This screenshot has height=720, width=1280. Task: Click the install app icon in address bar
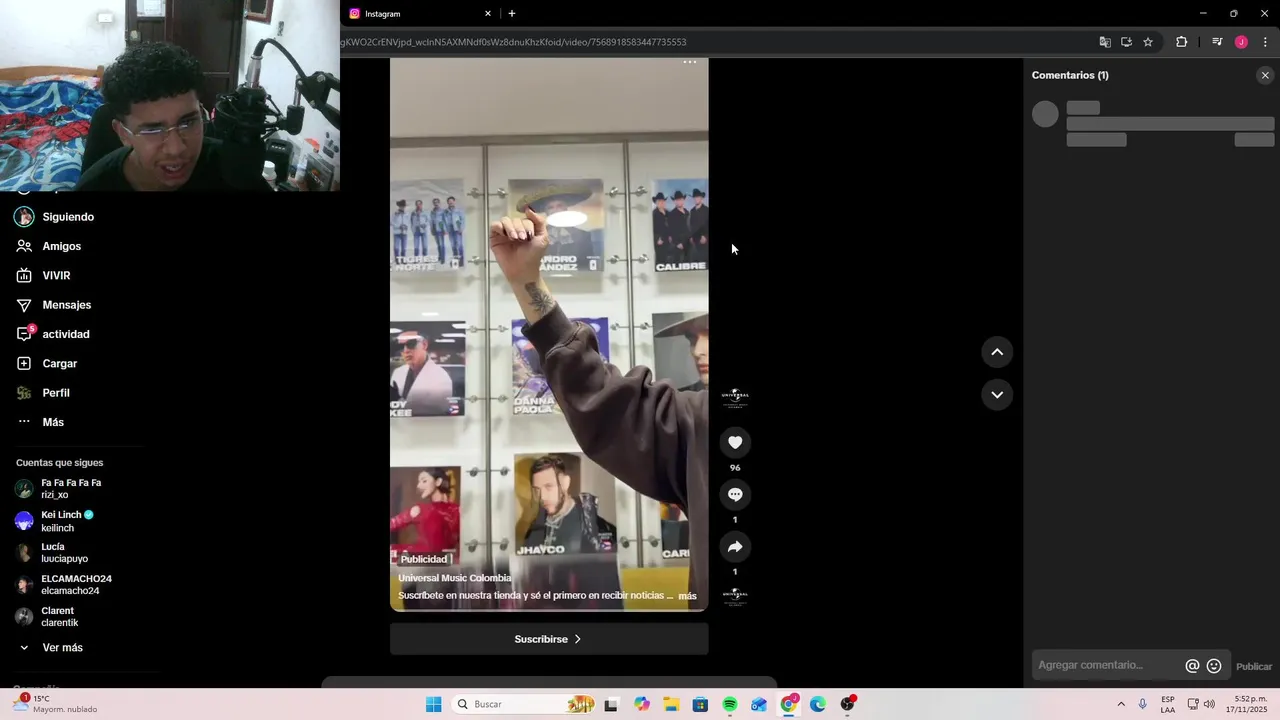[1126, 42]
